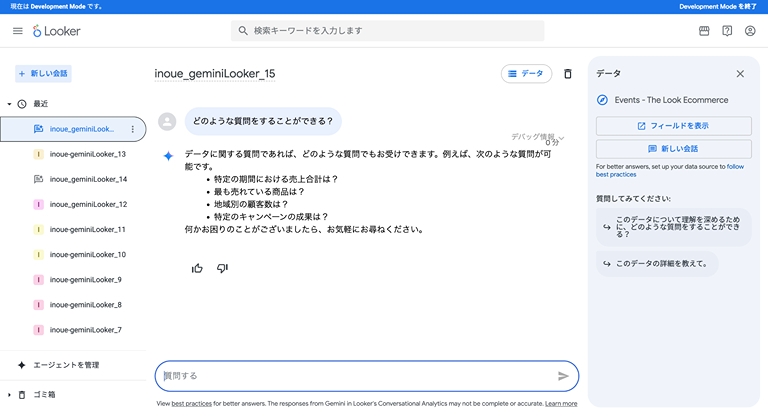Click text 特定のキャンペーンの成果は？
Viewport: 768px width, 416px height.
[271, 217]
